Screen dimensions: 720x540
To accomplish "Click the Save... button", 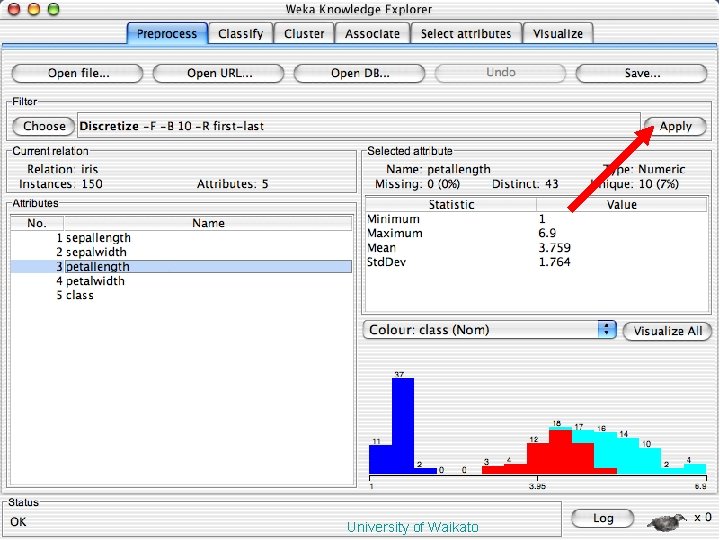I will coord(641,73).
